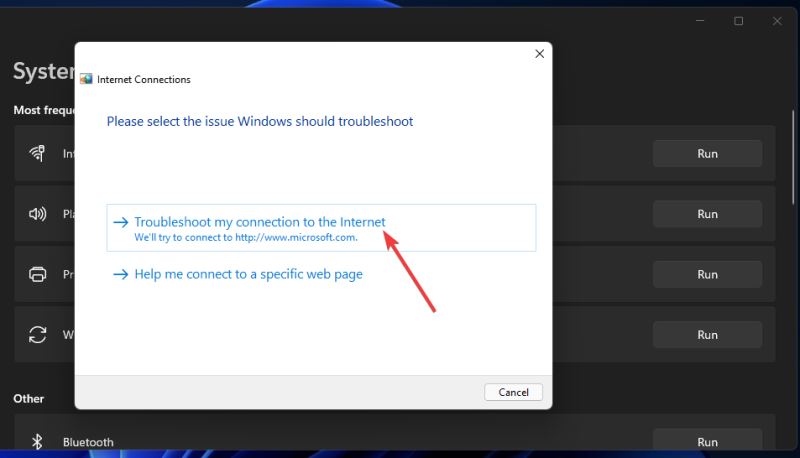This screenshot has height=458, width=800.
Task: Run the Windows Update troubleshooter in Settings
Action: point(707,335)
